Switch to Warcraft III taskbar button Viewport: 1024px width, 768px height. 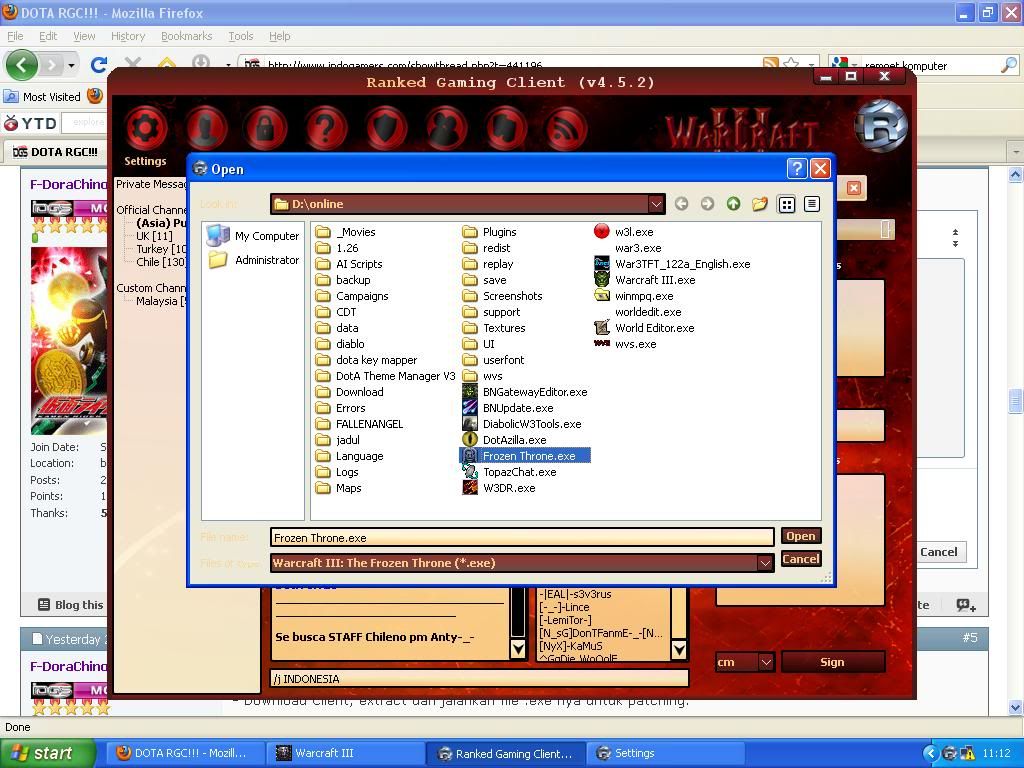coord(345,754)
